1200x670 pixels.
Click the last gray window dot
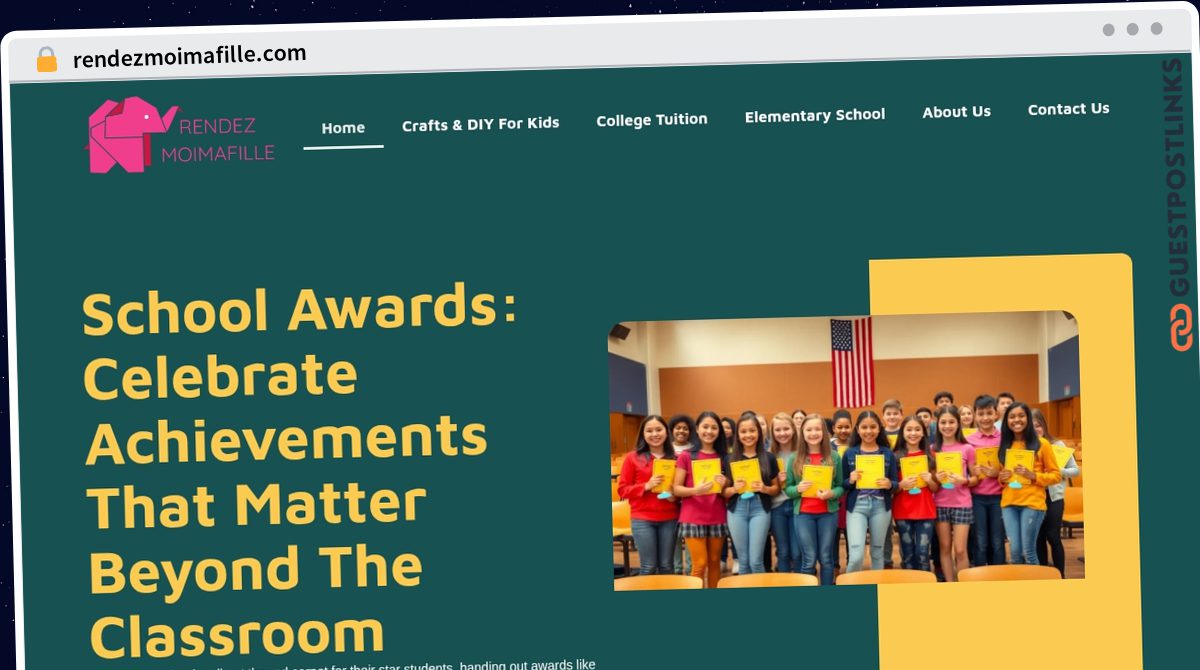1156,29
